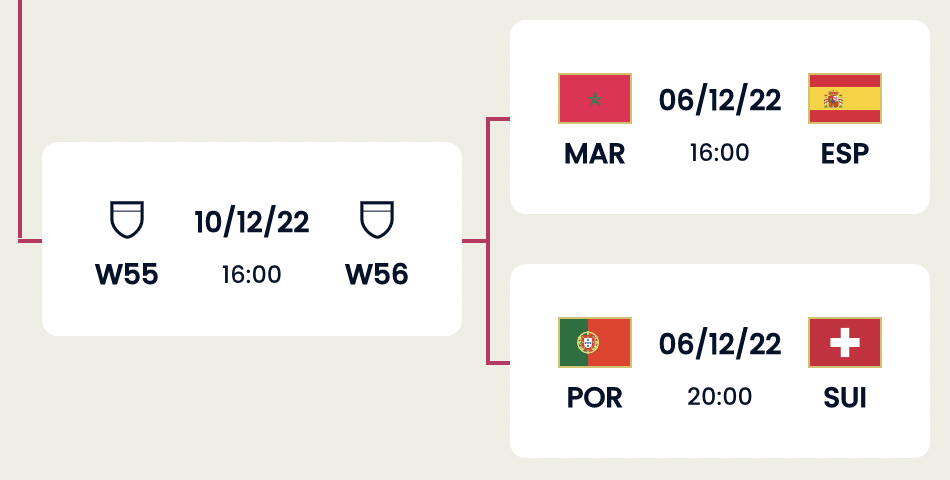Open the Morocco vs Spain match date
The width and height of the screenshot is (950, 480).
719,100
